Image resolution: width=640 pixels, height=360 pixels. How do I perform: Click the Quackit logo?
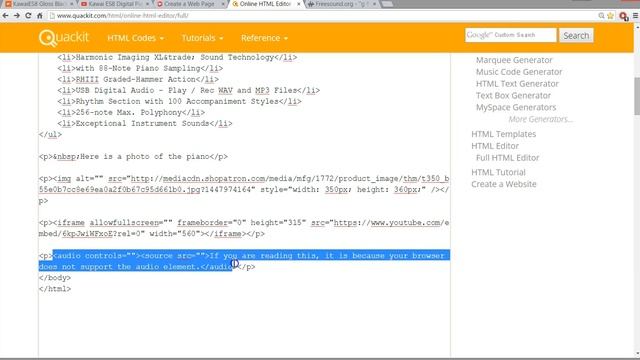[x=64, y=38]
